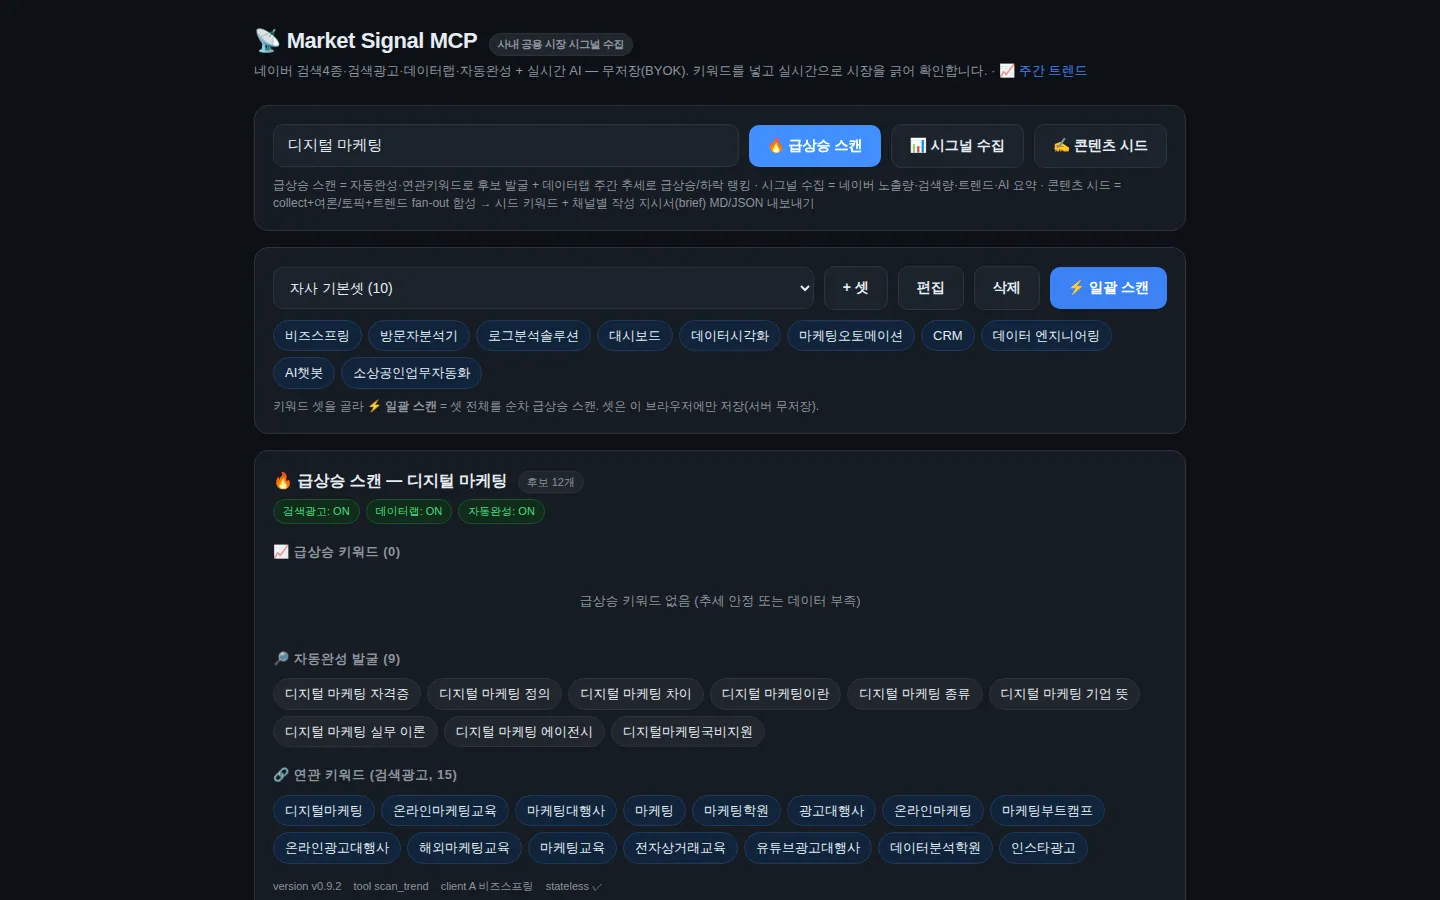
Task: Click the version v0.9.2 footer text
Action: (x=307, y=886)
